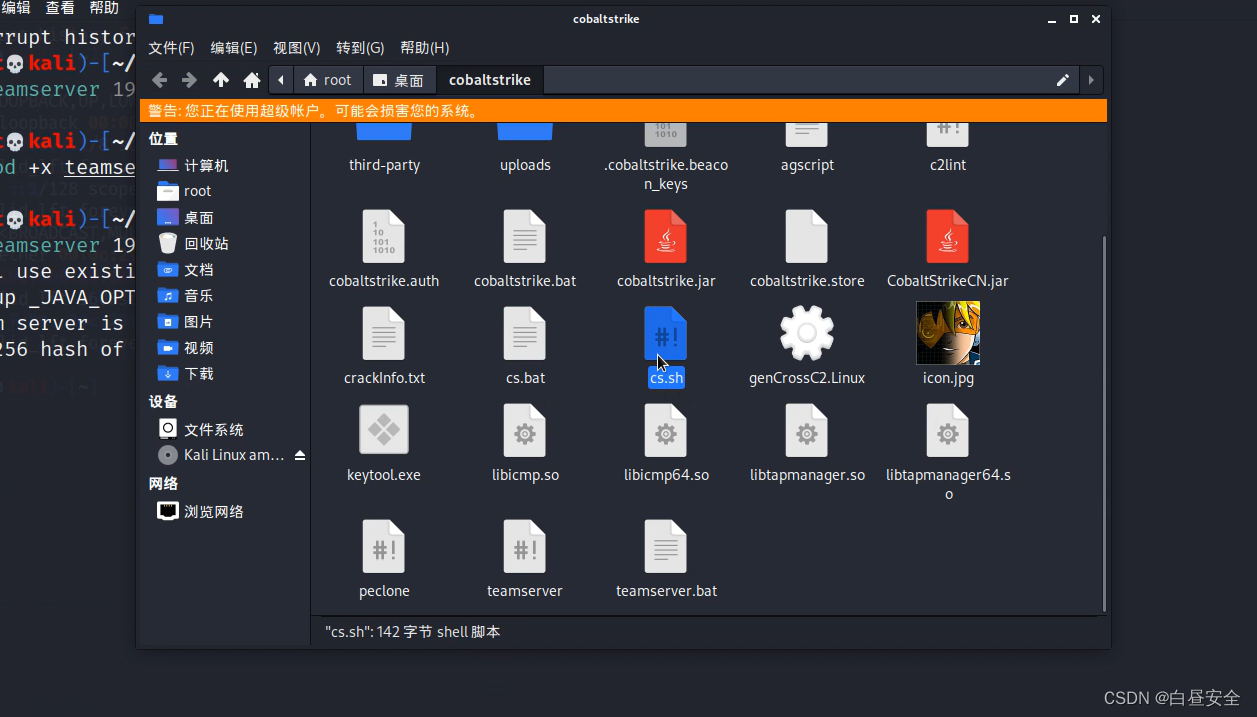Open the 编辑(E) menu
The width and height of the screenshot is (1257, 717).
(234, 47)
